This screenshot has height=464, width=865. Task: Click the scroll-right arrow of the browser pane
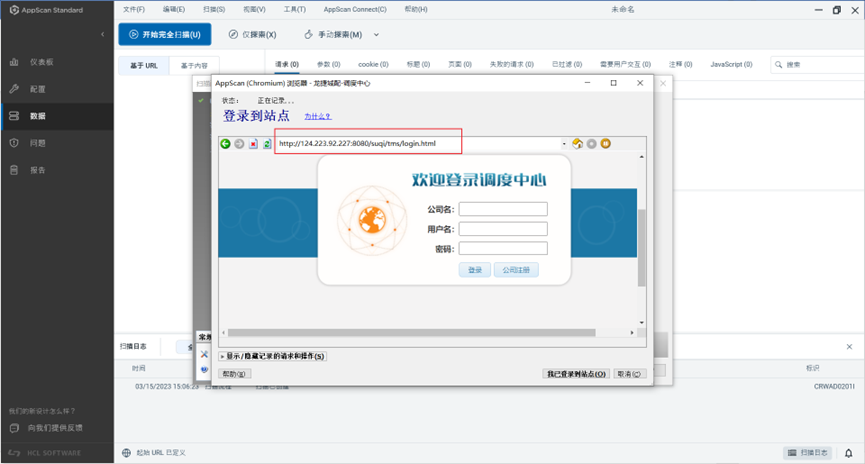(632, 333)
